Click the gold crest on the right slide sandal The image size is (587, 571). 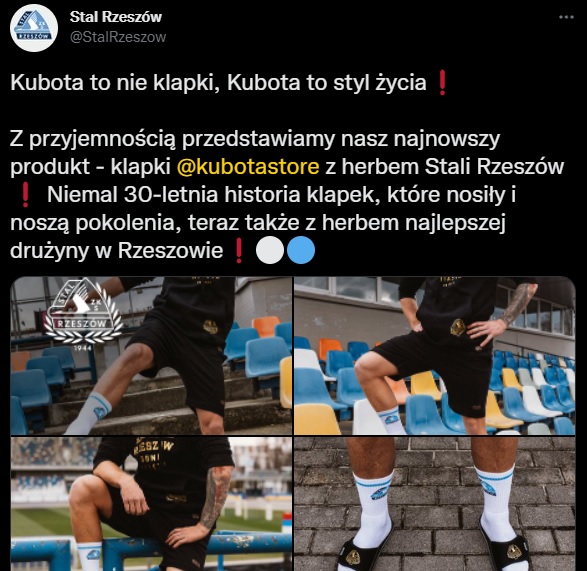513,552
